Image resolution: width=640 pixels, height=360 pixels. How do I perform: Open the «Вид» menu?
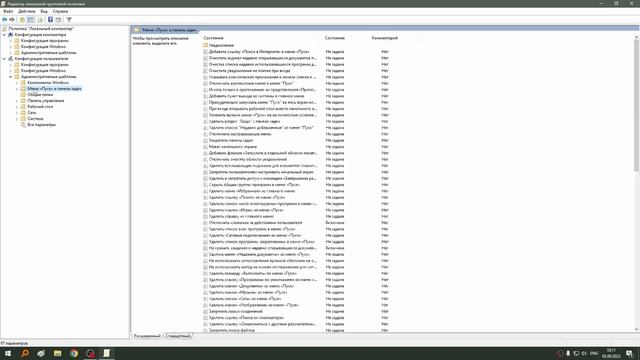click(44, 11)
